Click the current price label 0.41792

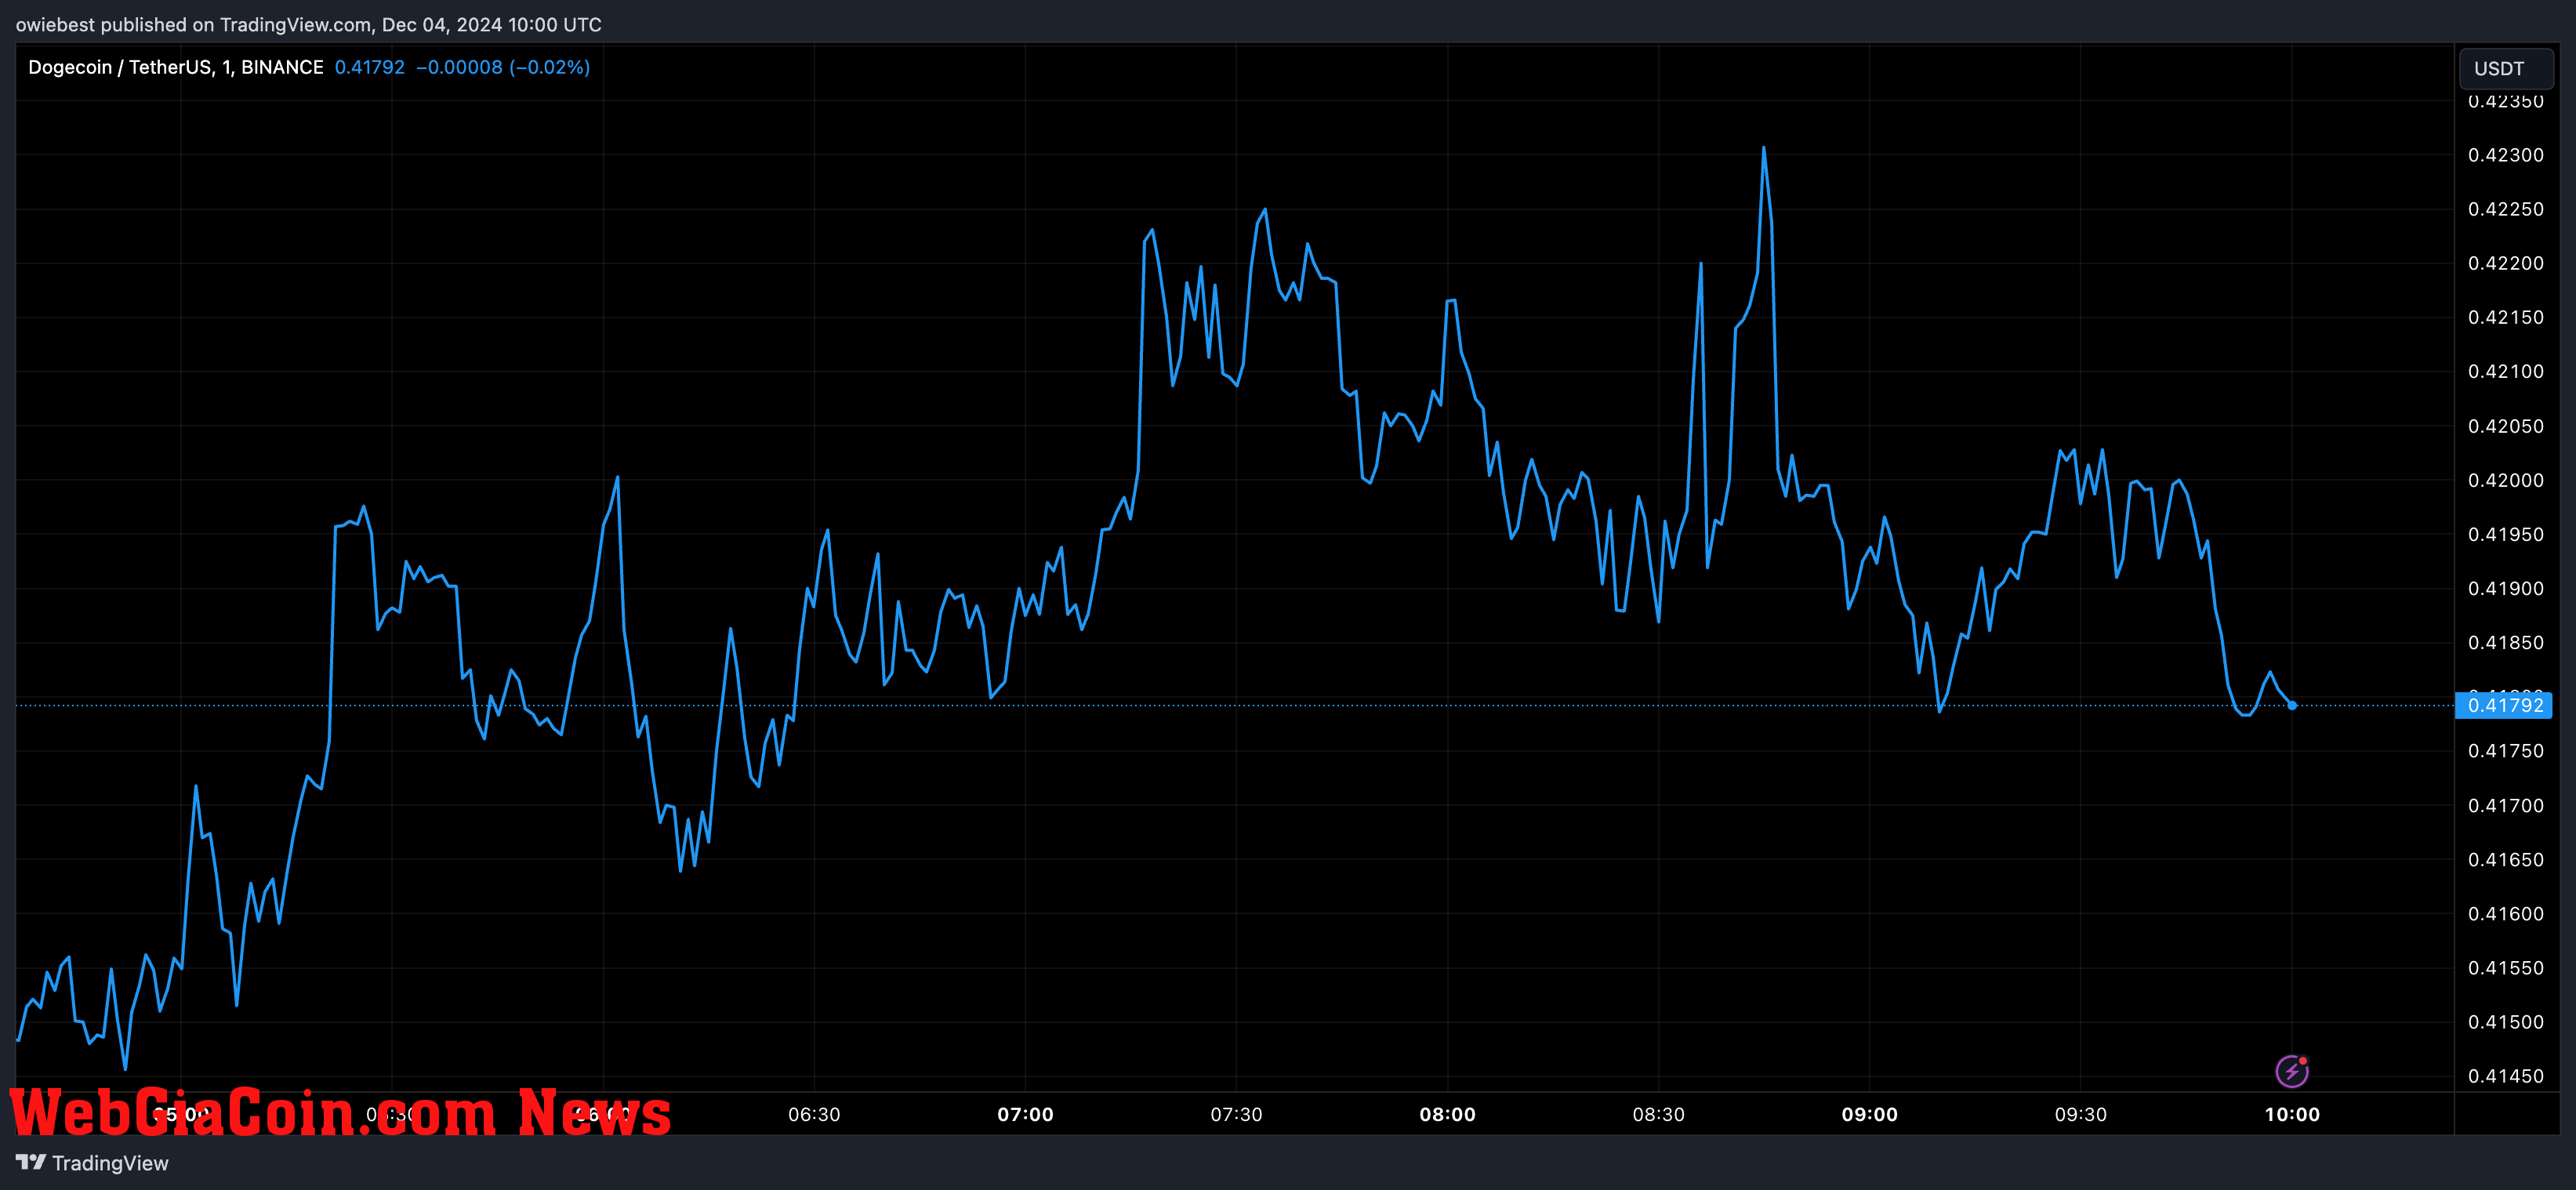2504,705
